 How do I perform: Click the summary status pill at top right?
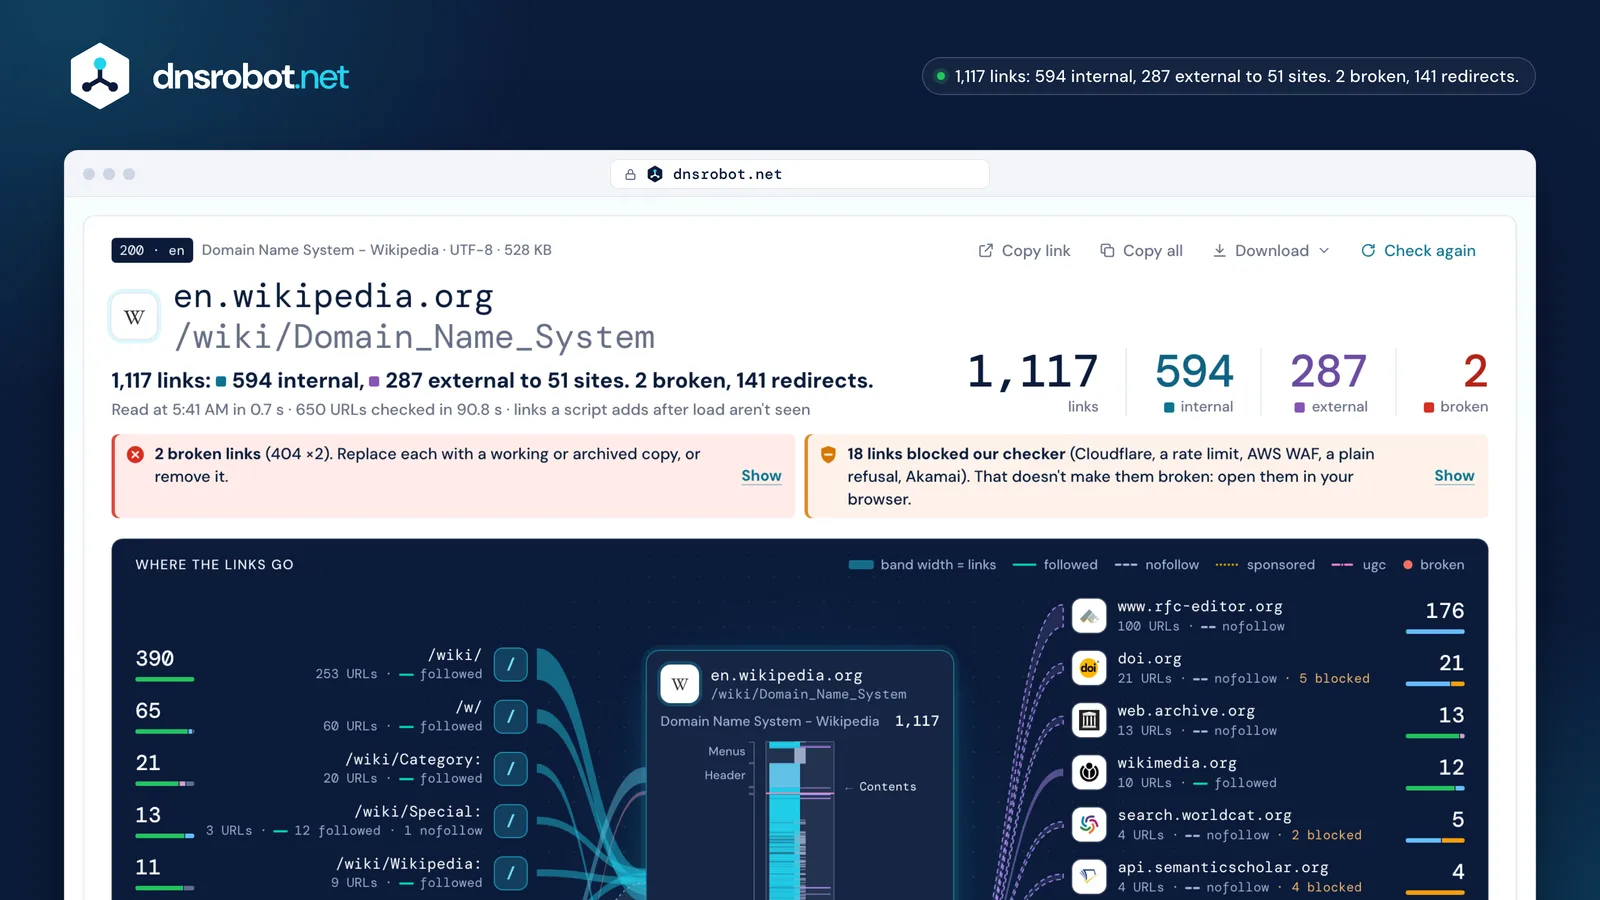[1228, 76]
